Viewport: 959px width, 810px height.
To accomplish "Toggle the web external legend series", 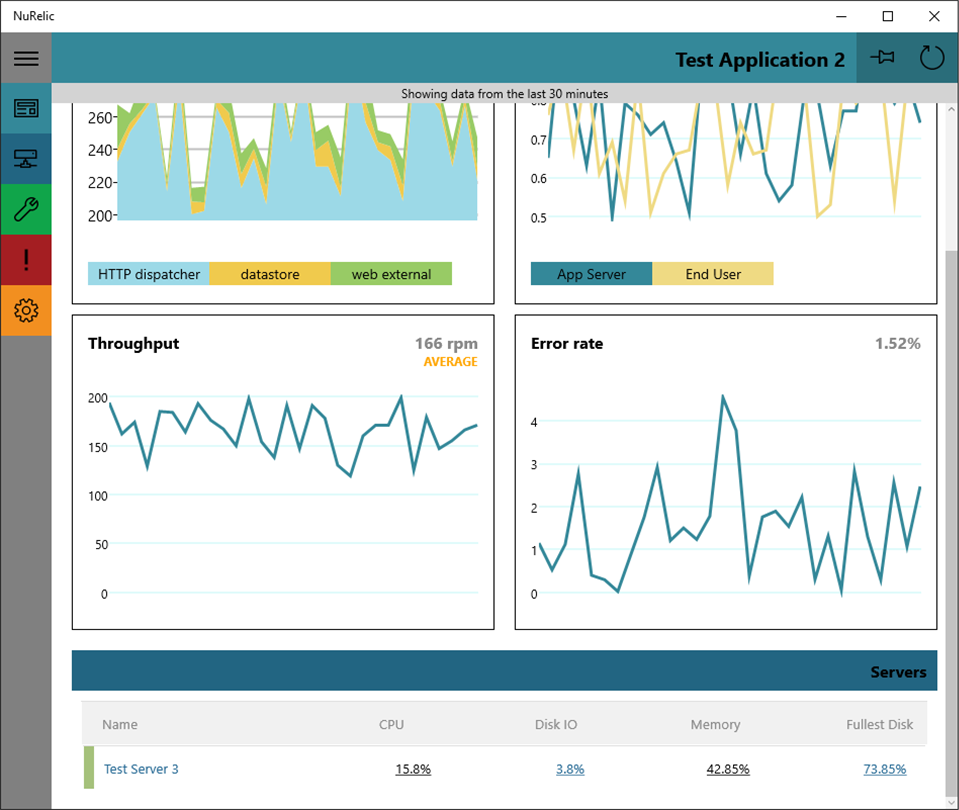I will click(x=391, y=274).
